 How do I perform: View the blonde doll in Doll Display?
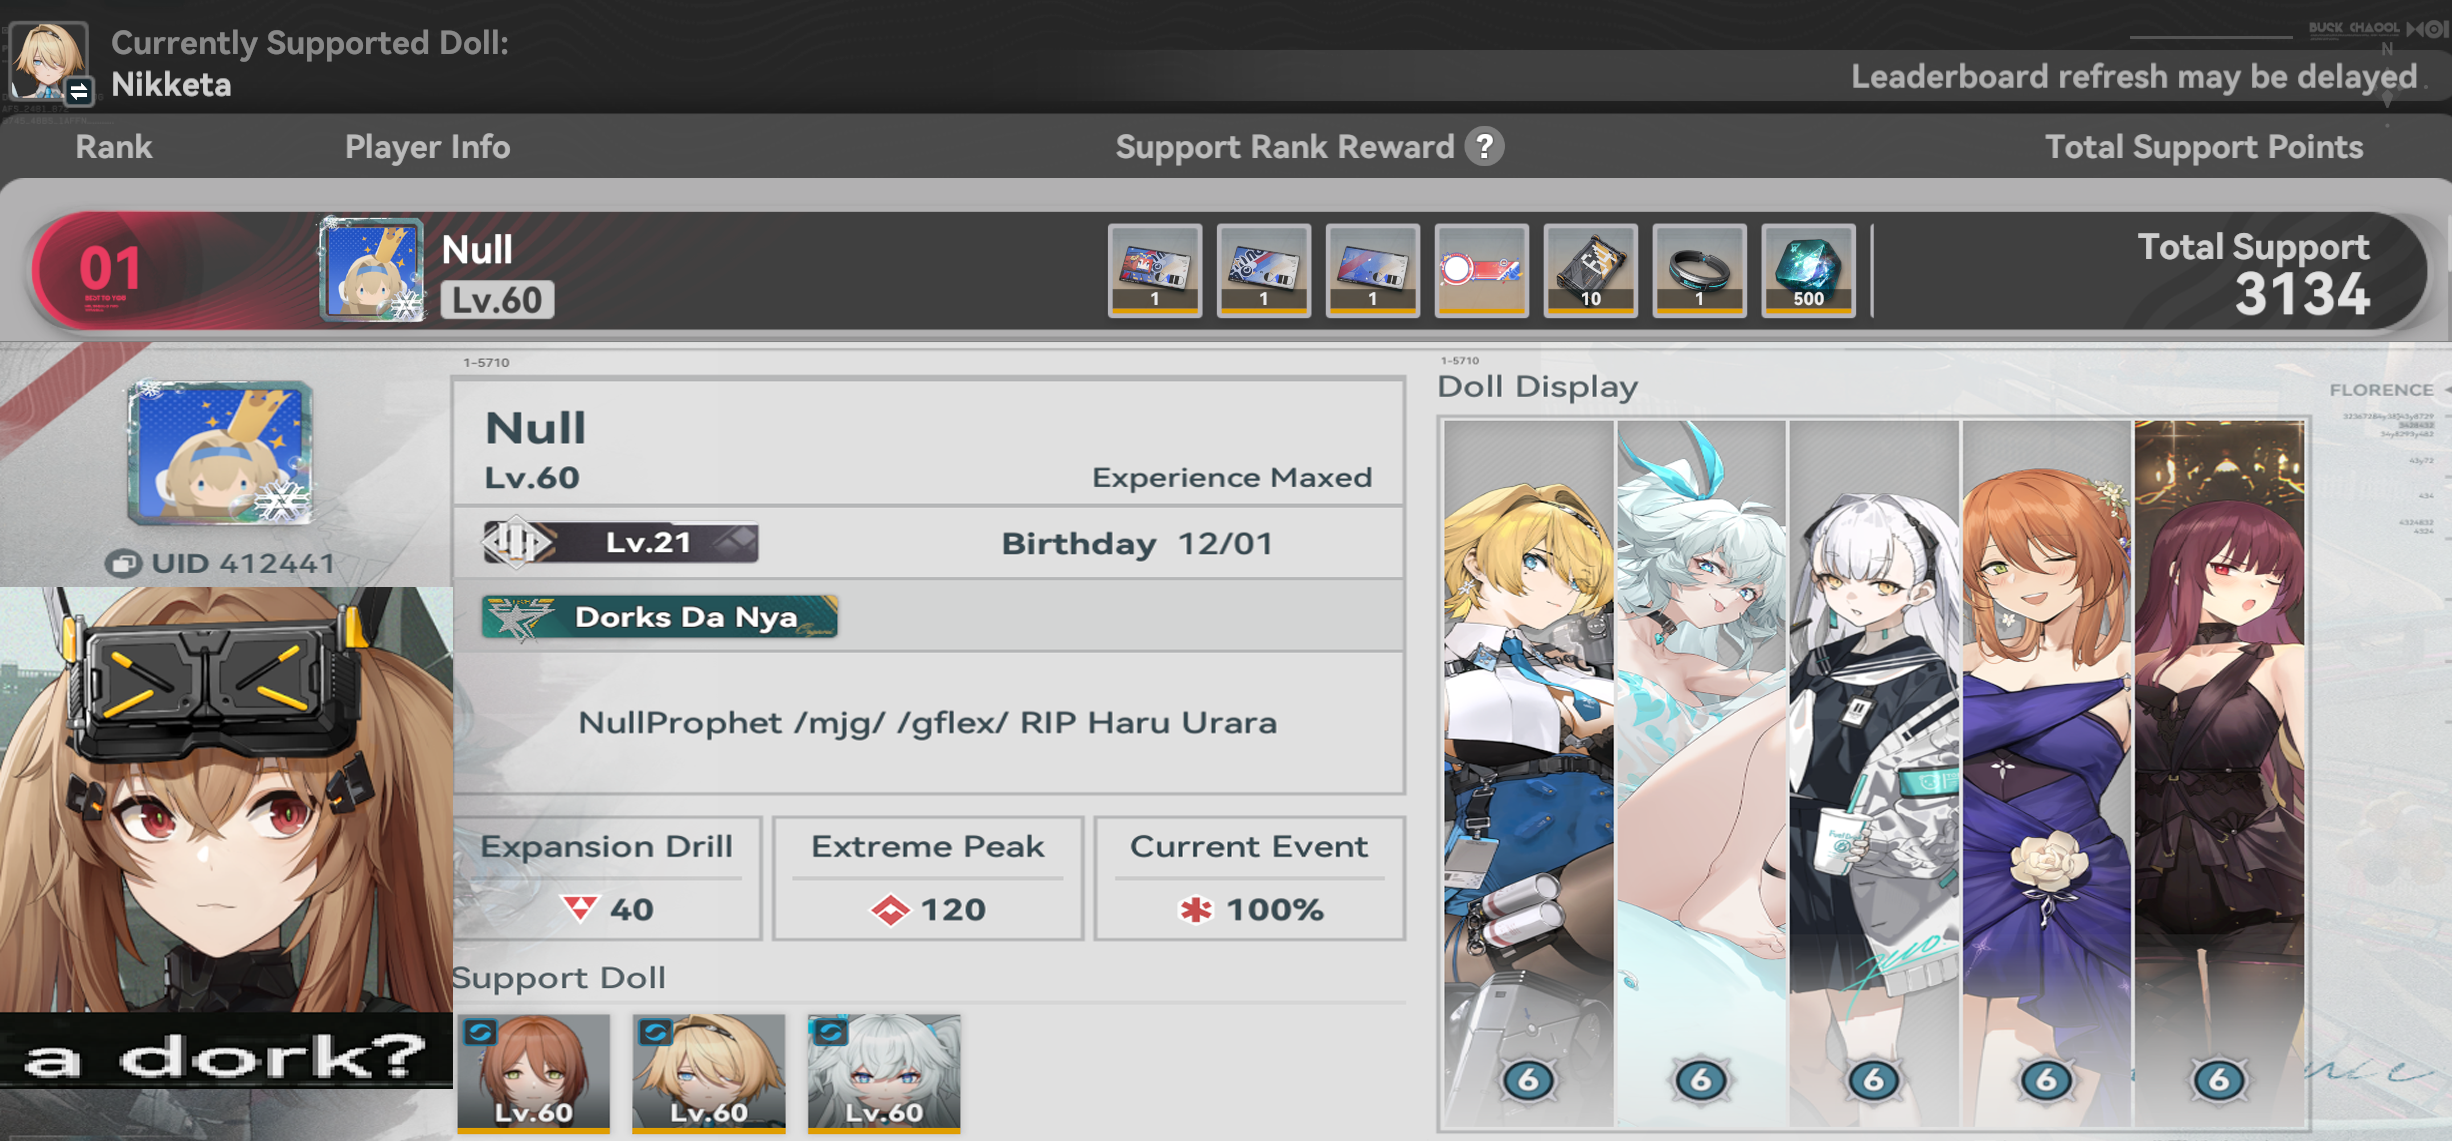pyautogui.click(x=1528, y=773)
